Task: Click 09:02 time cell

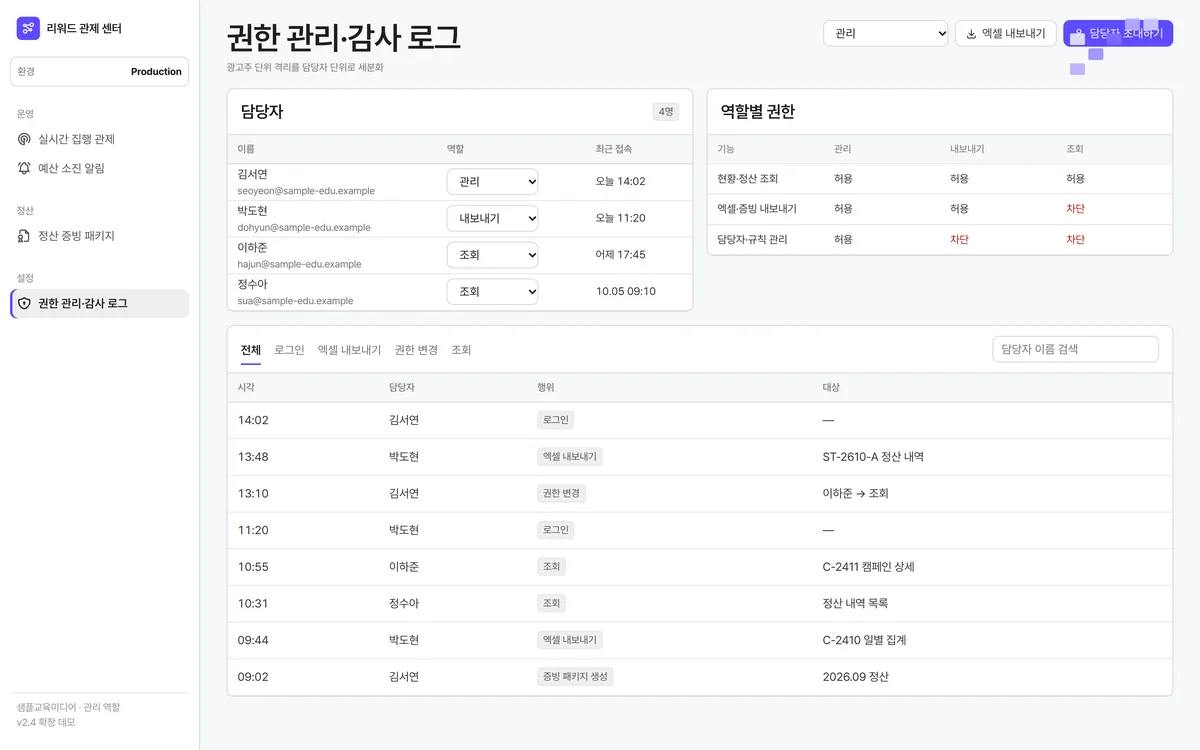Action: coord(253,676)
